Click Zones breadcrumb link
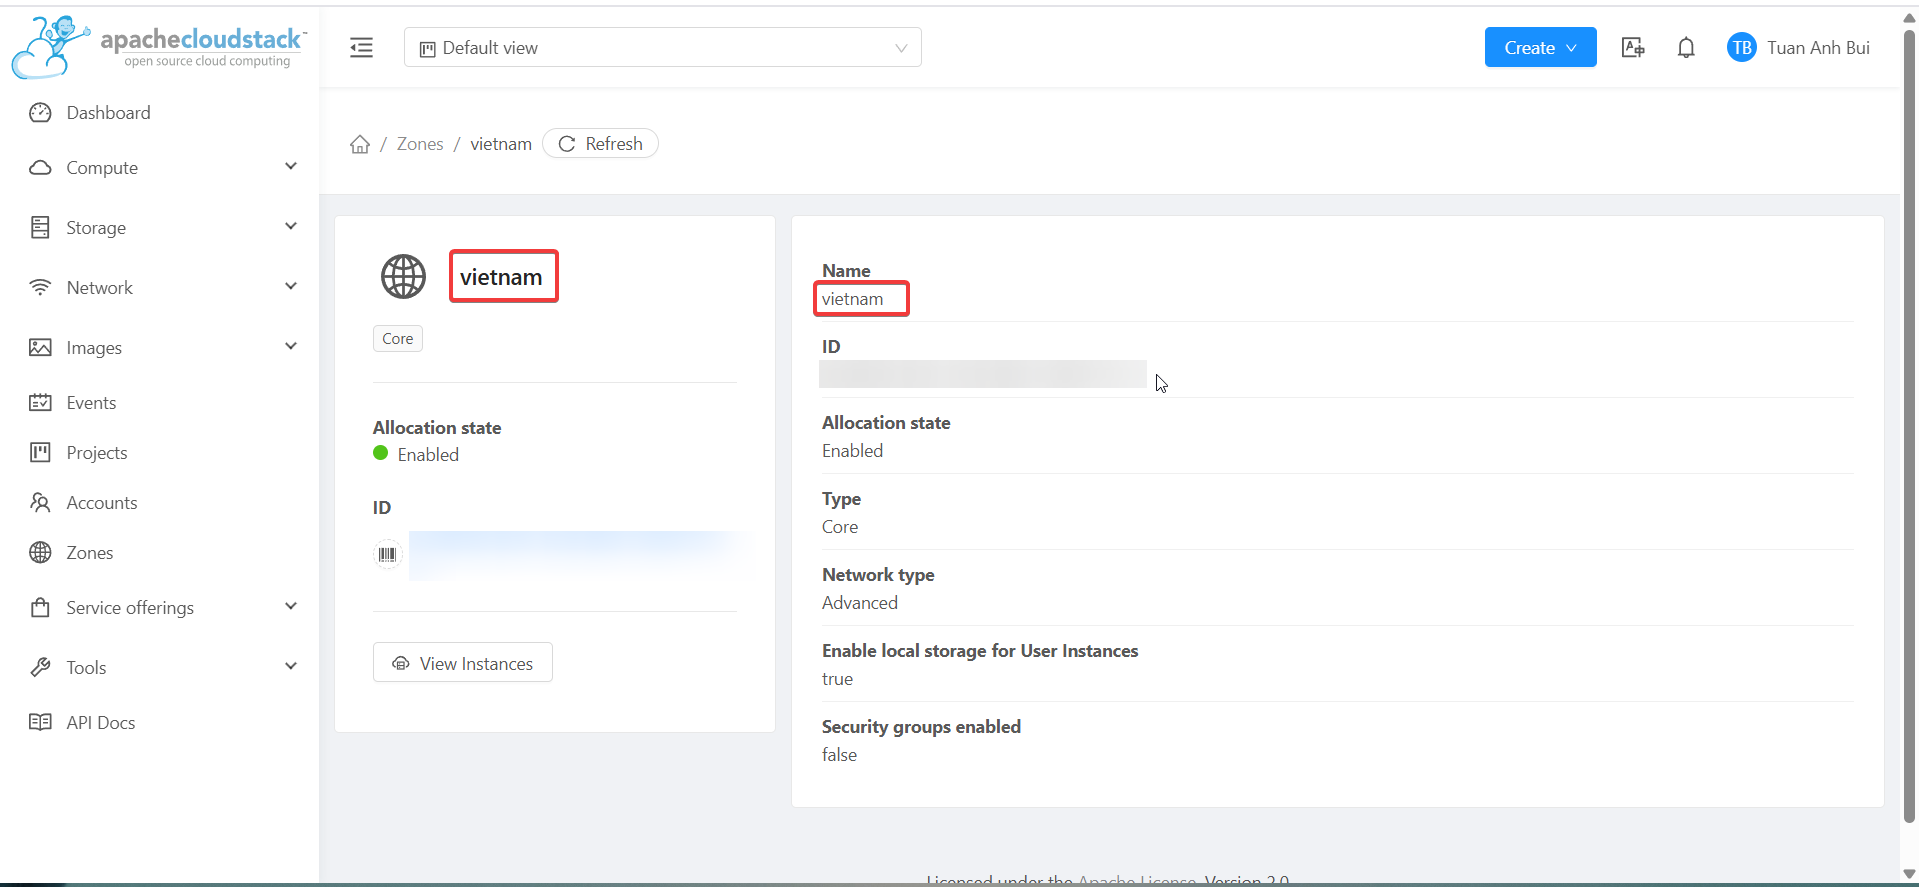 coord(420,144)
